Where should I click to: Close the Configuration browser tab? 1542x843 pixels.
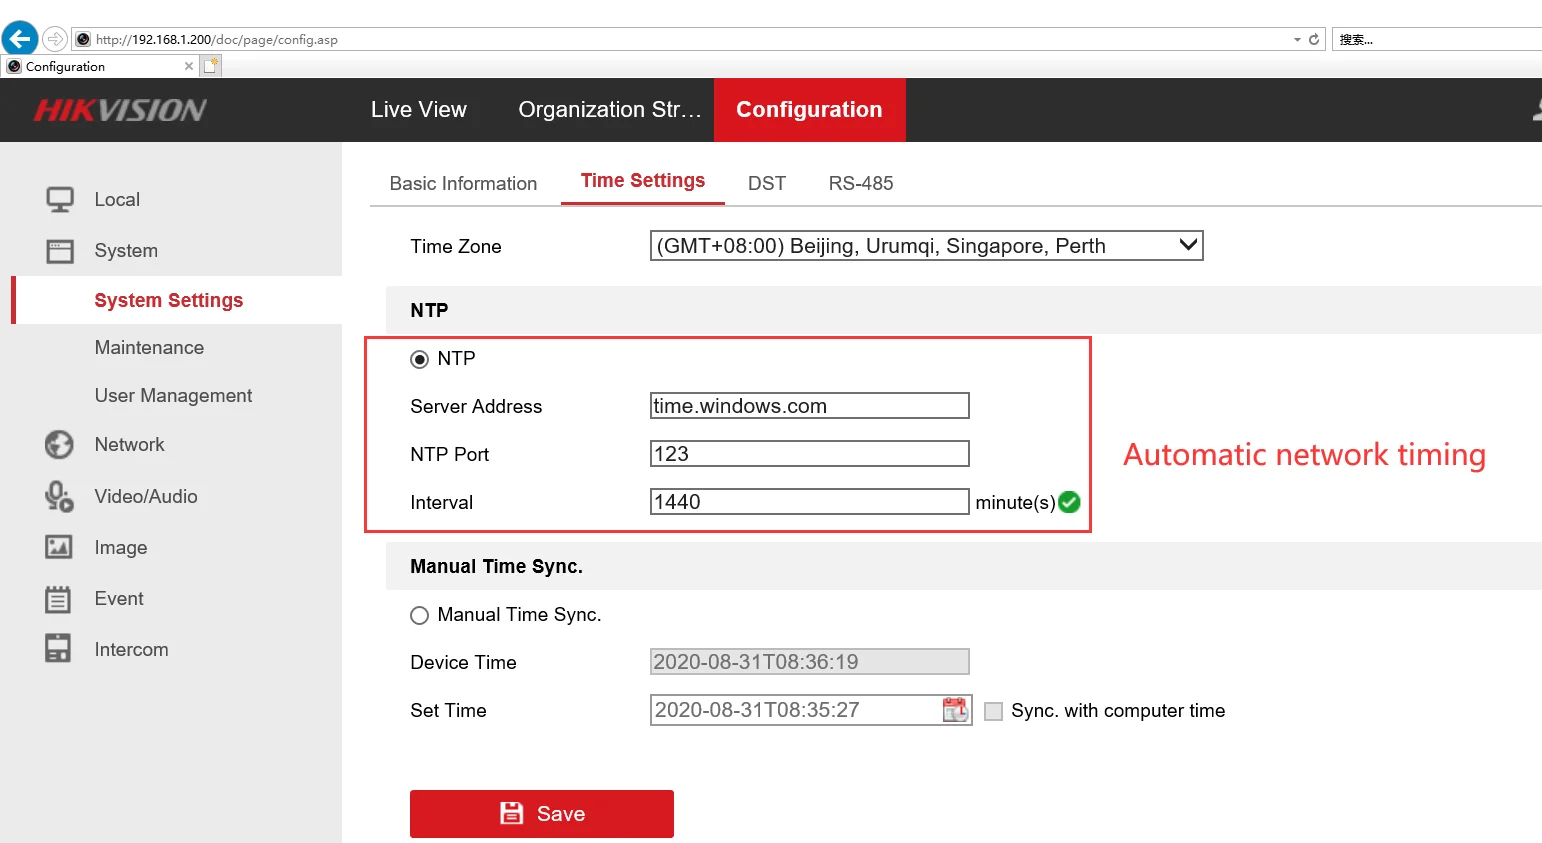pos(189,66)
